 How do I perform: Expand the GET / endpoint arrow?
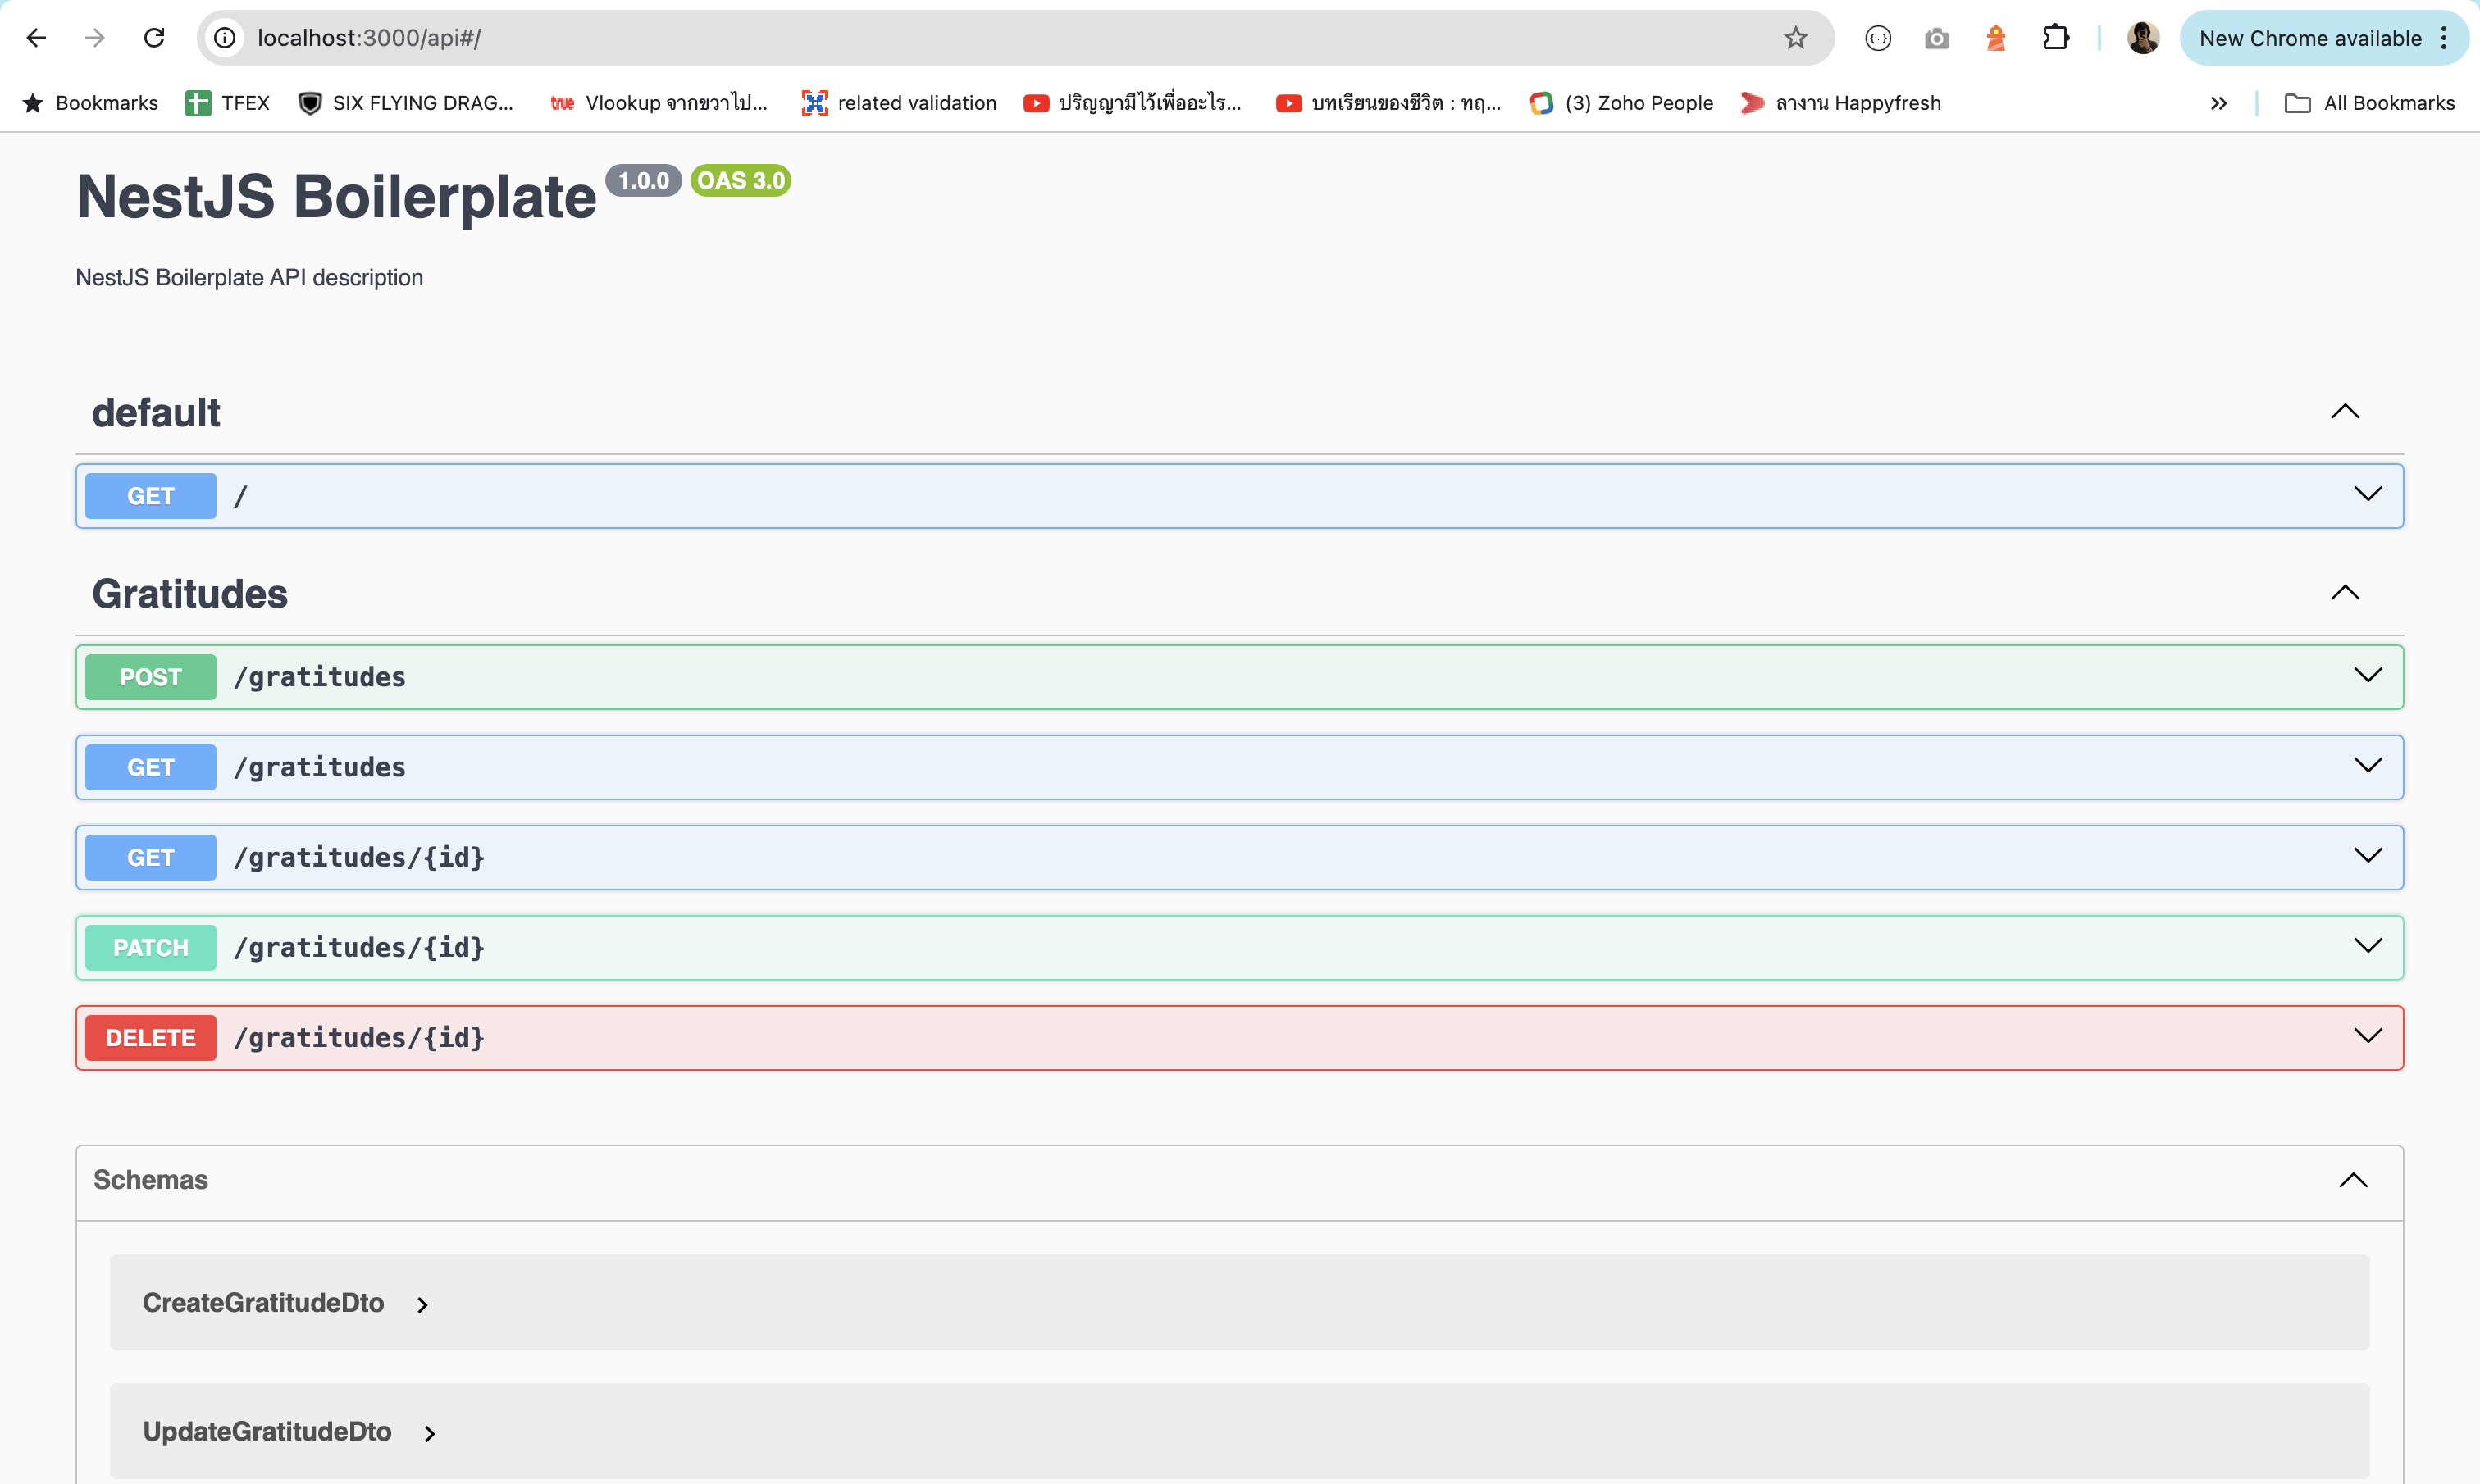(x=2368, y=494)
